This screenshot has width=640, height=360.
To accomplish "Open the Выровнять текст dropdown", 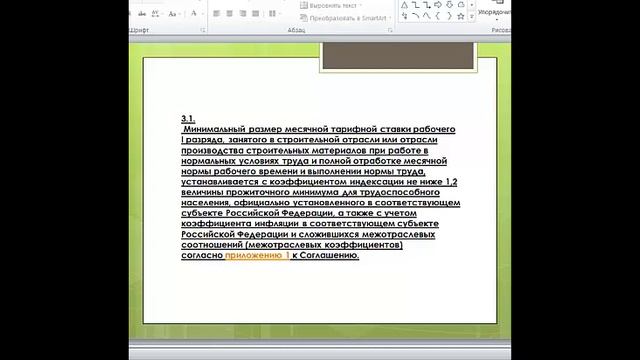I will coord(331,6).
